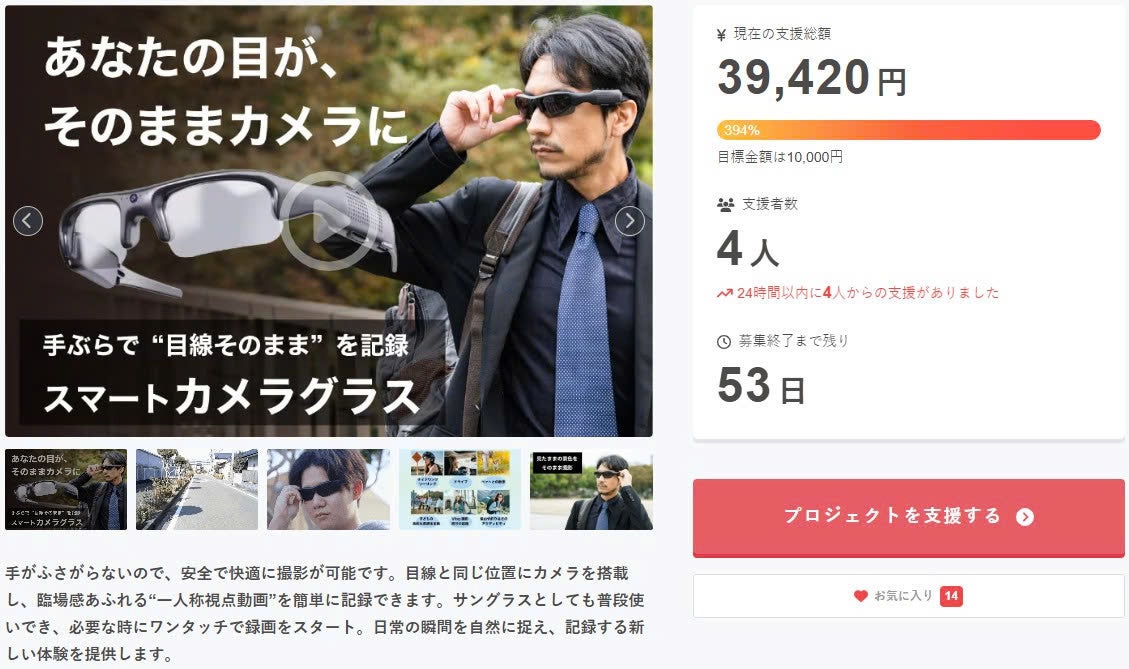Play the smart camera glasses video
This screenshot has width=1129, height=669.
click(329, 221)
